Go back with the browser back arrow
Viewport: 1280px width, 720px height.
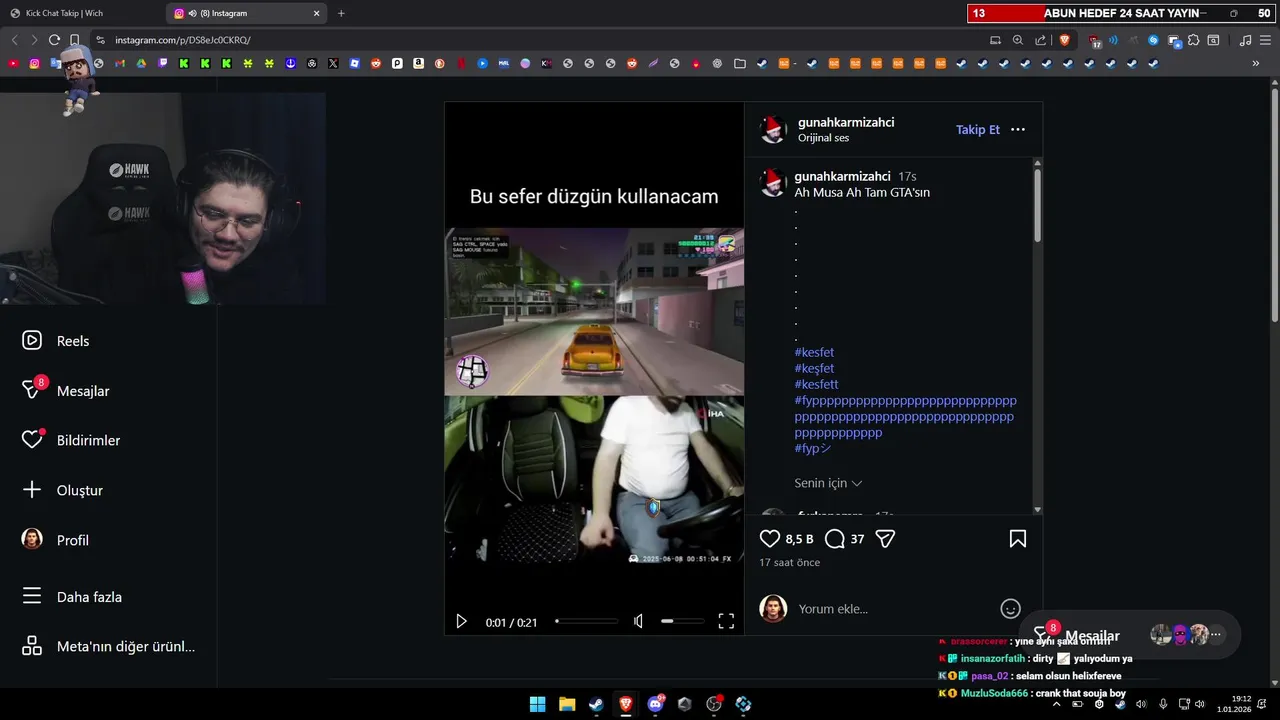14,40
